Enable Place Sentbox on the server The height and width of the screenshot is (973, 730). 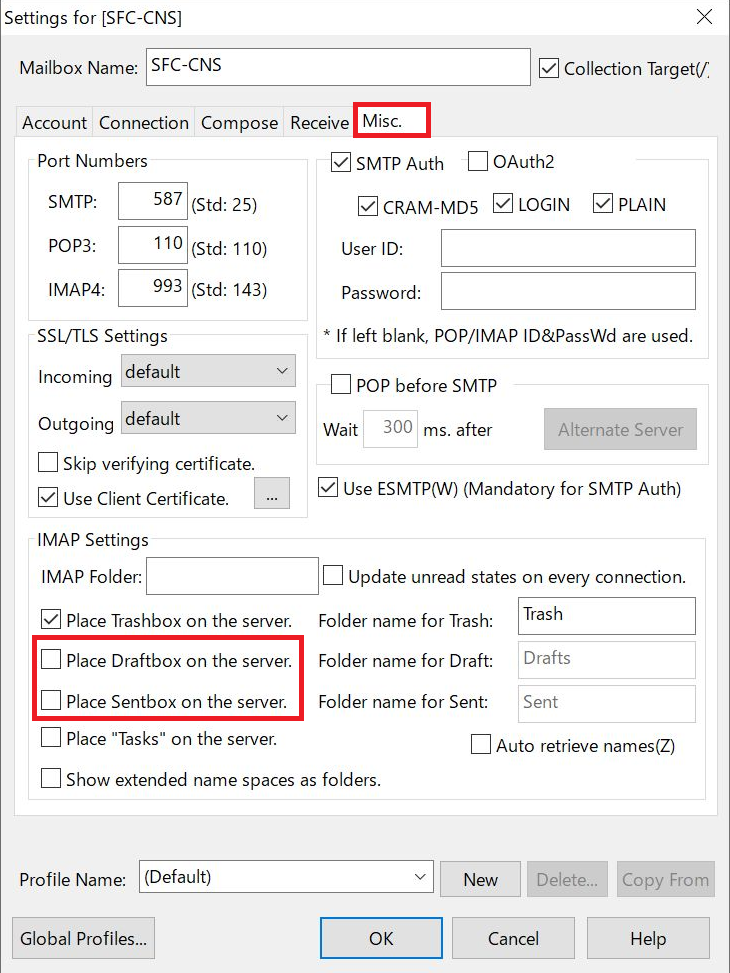pyautogui.click(x=51, y=701)
